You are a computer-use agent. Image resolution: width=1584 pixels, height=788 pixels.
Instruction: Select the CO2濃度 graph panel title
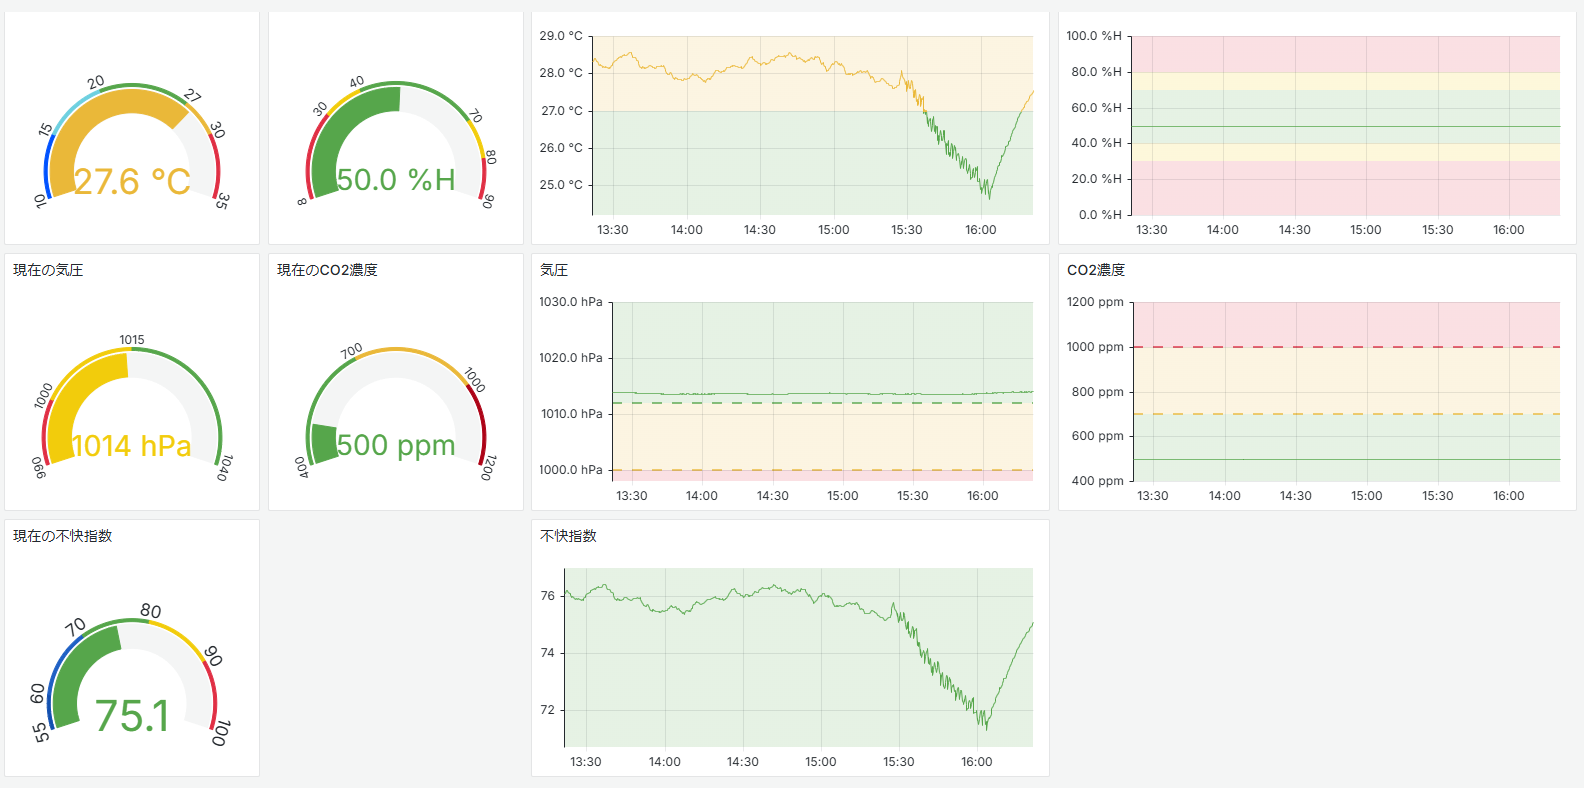click(x=1096, y=270)
